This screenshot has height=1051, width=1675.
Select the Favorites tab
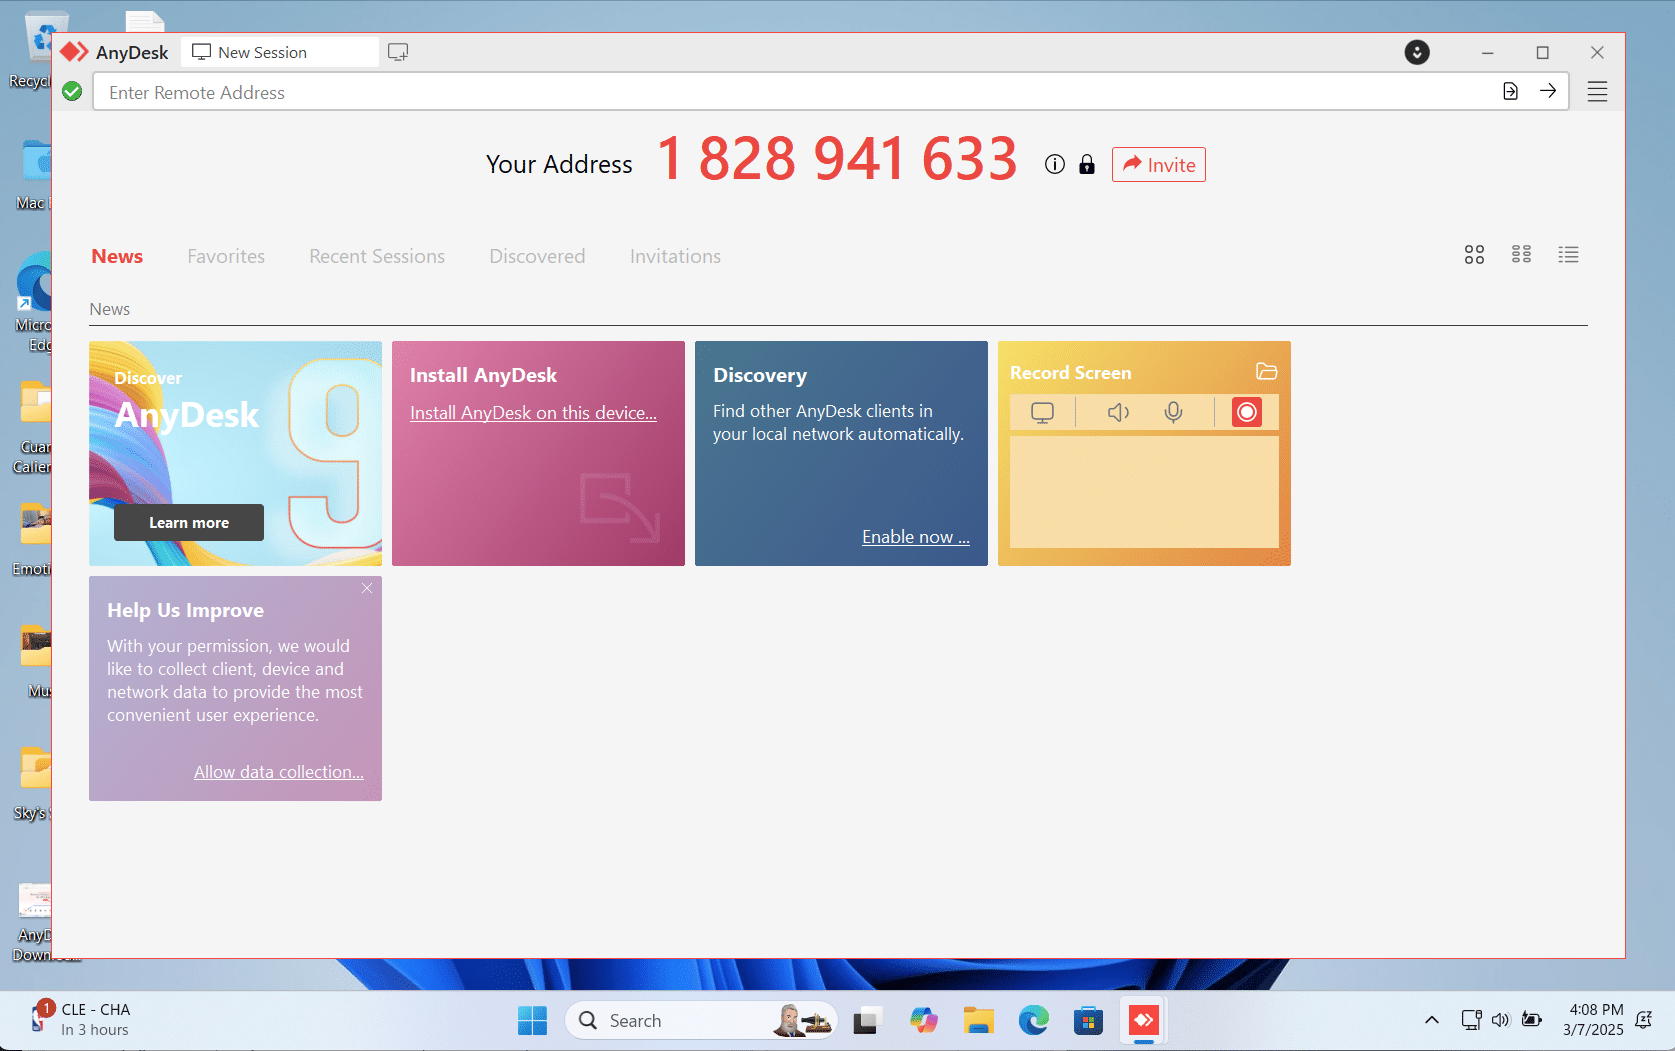click(226, 256)
